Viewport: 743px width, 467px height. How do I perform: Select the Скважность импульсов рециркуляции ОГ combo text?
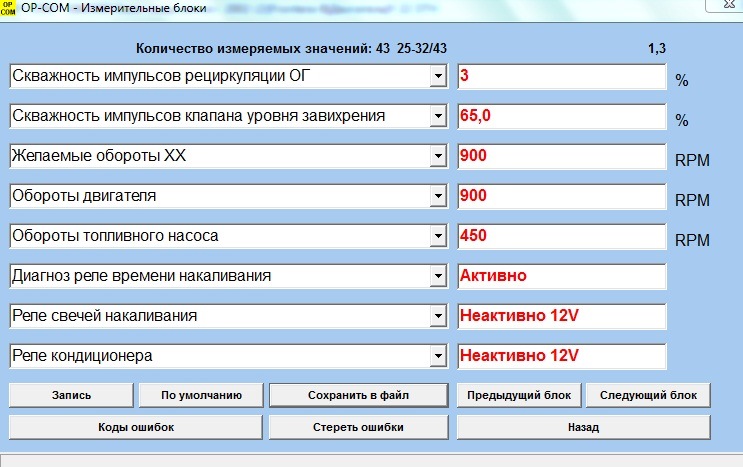[x=161, y=76]
